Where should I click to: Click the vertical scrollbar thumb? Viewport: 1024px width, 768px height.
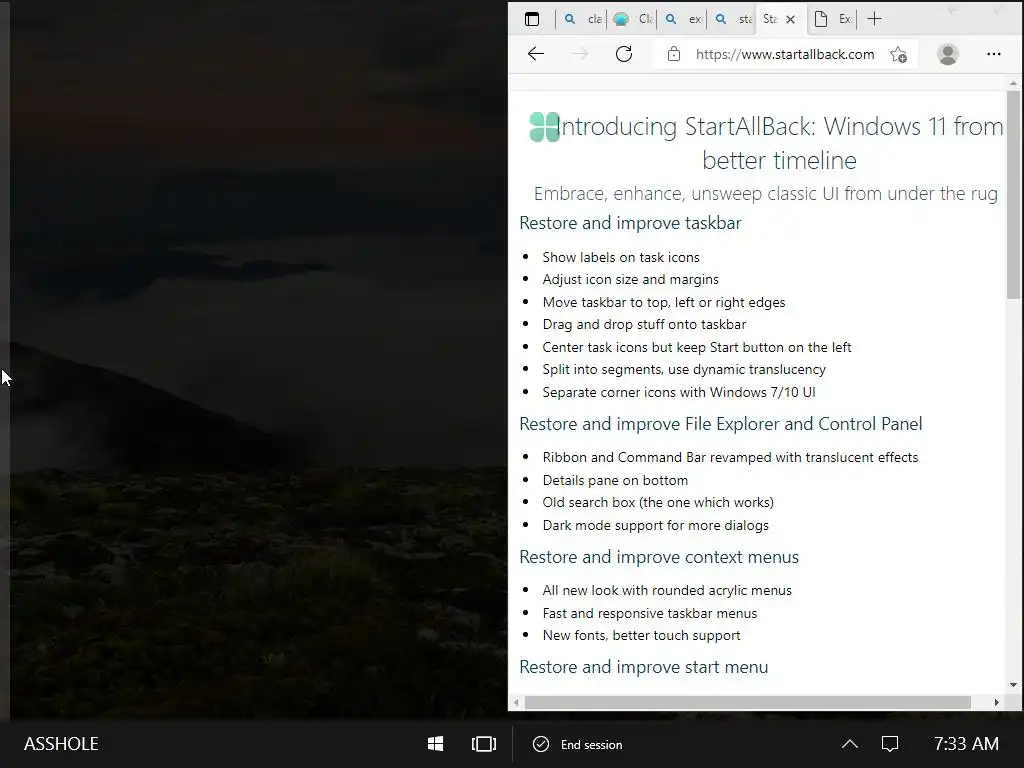(x=1013, y=195)
